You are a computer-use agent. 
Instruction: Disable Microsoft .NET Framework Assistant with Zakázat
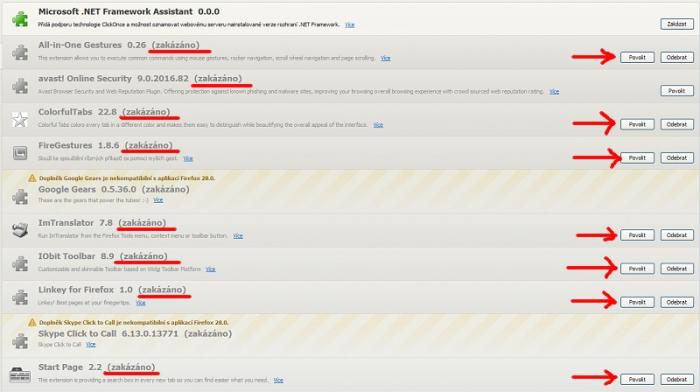(677, 24)
